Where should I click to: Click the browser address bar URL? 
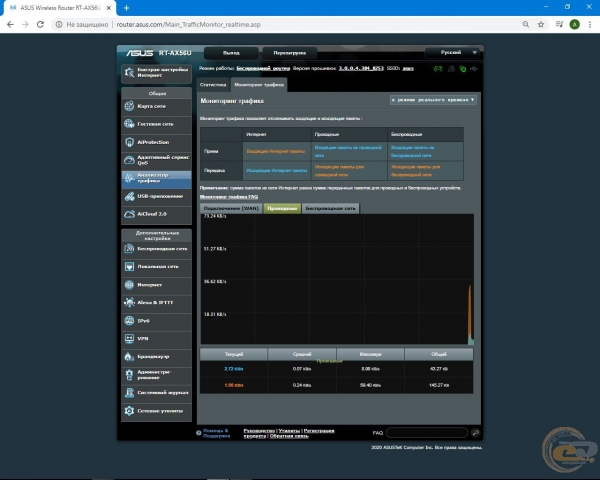[189, 24]
